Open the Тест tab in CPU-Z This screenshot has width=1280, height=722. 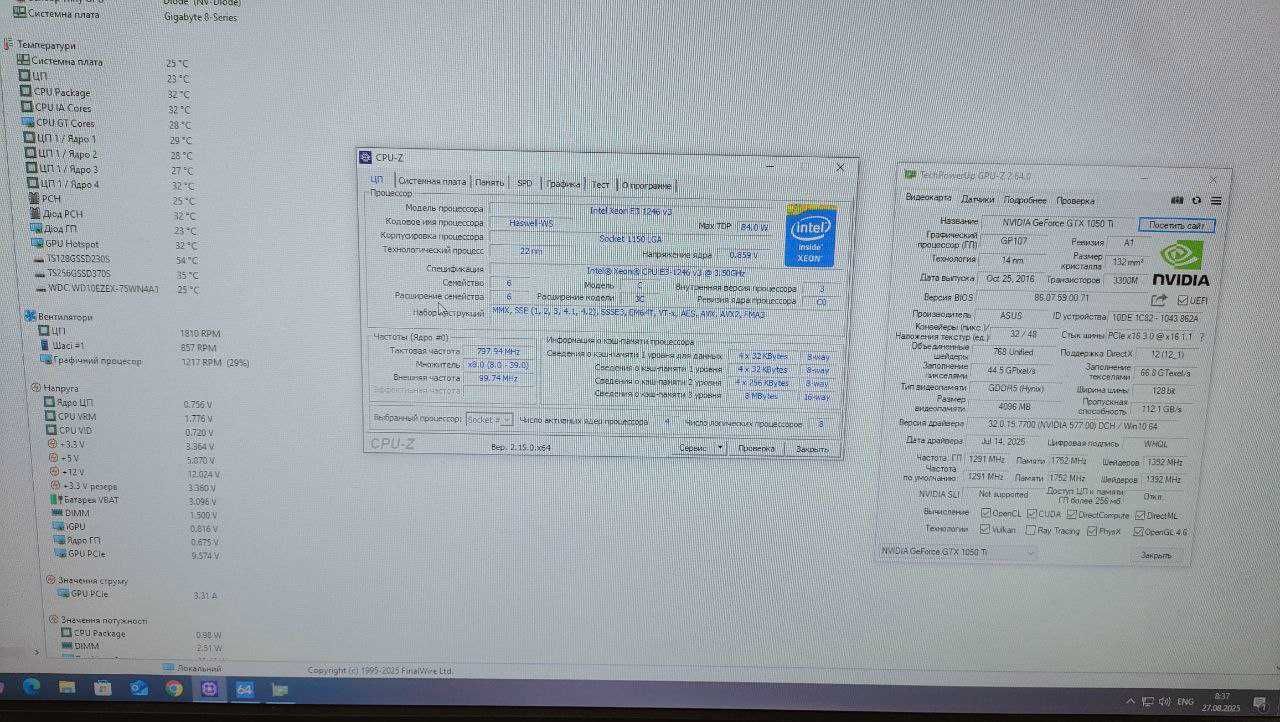(600, 185)
